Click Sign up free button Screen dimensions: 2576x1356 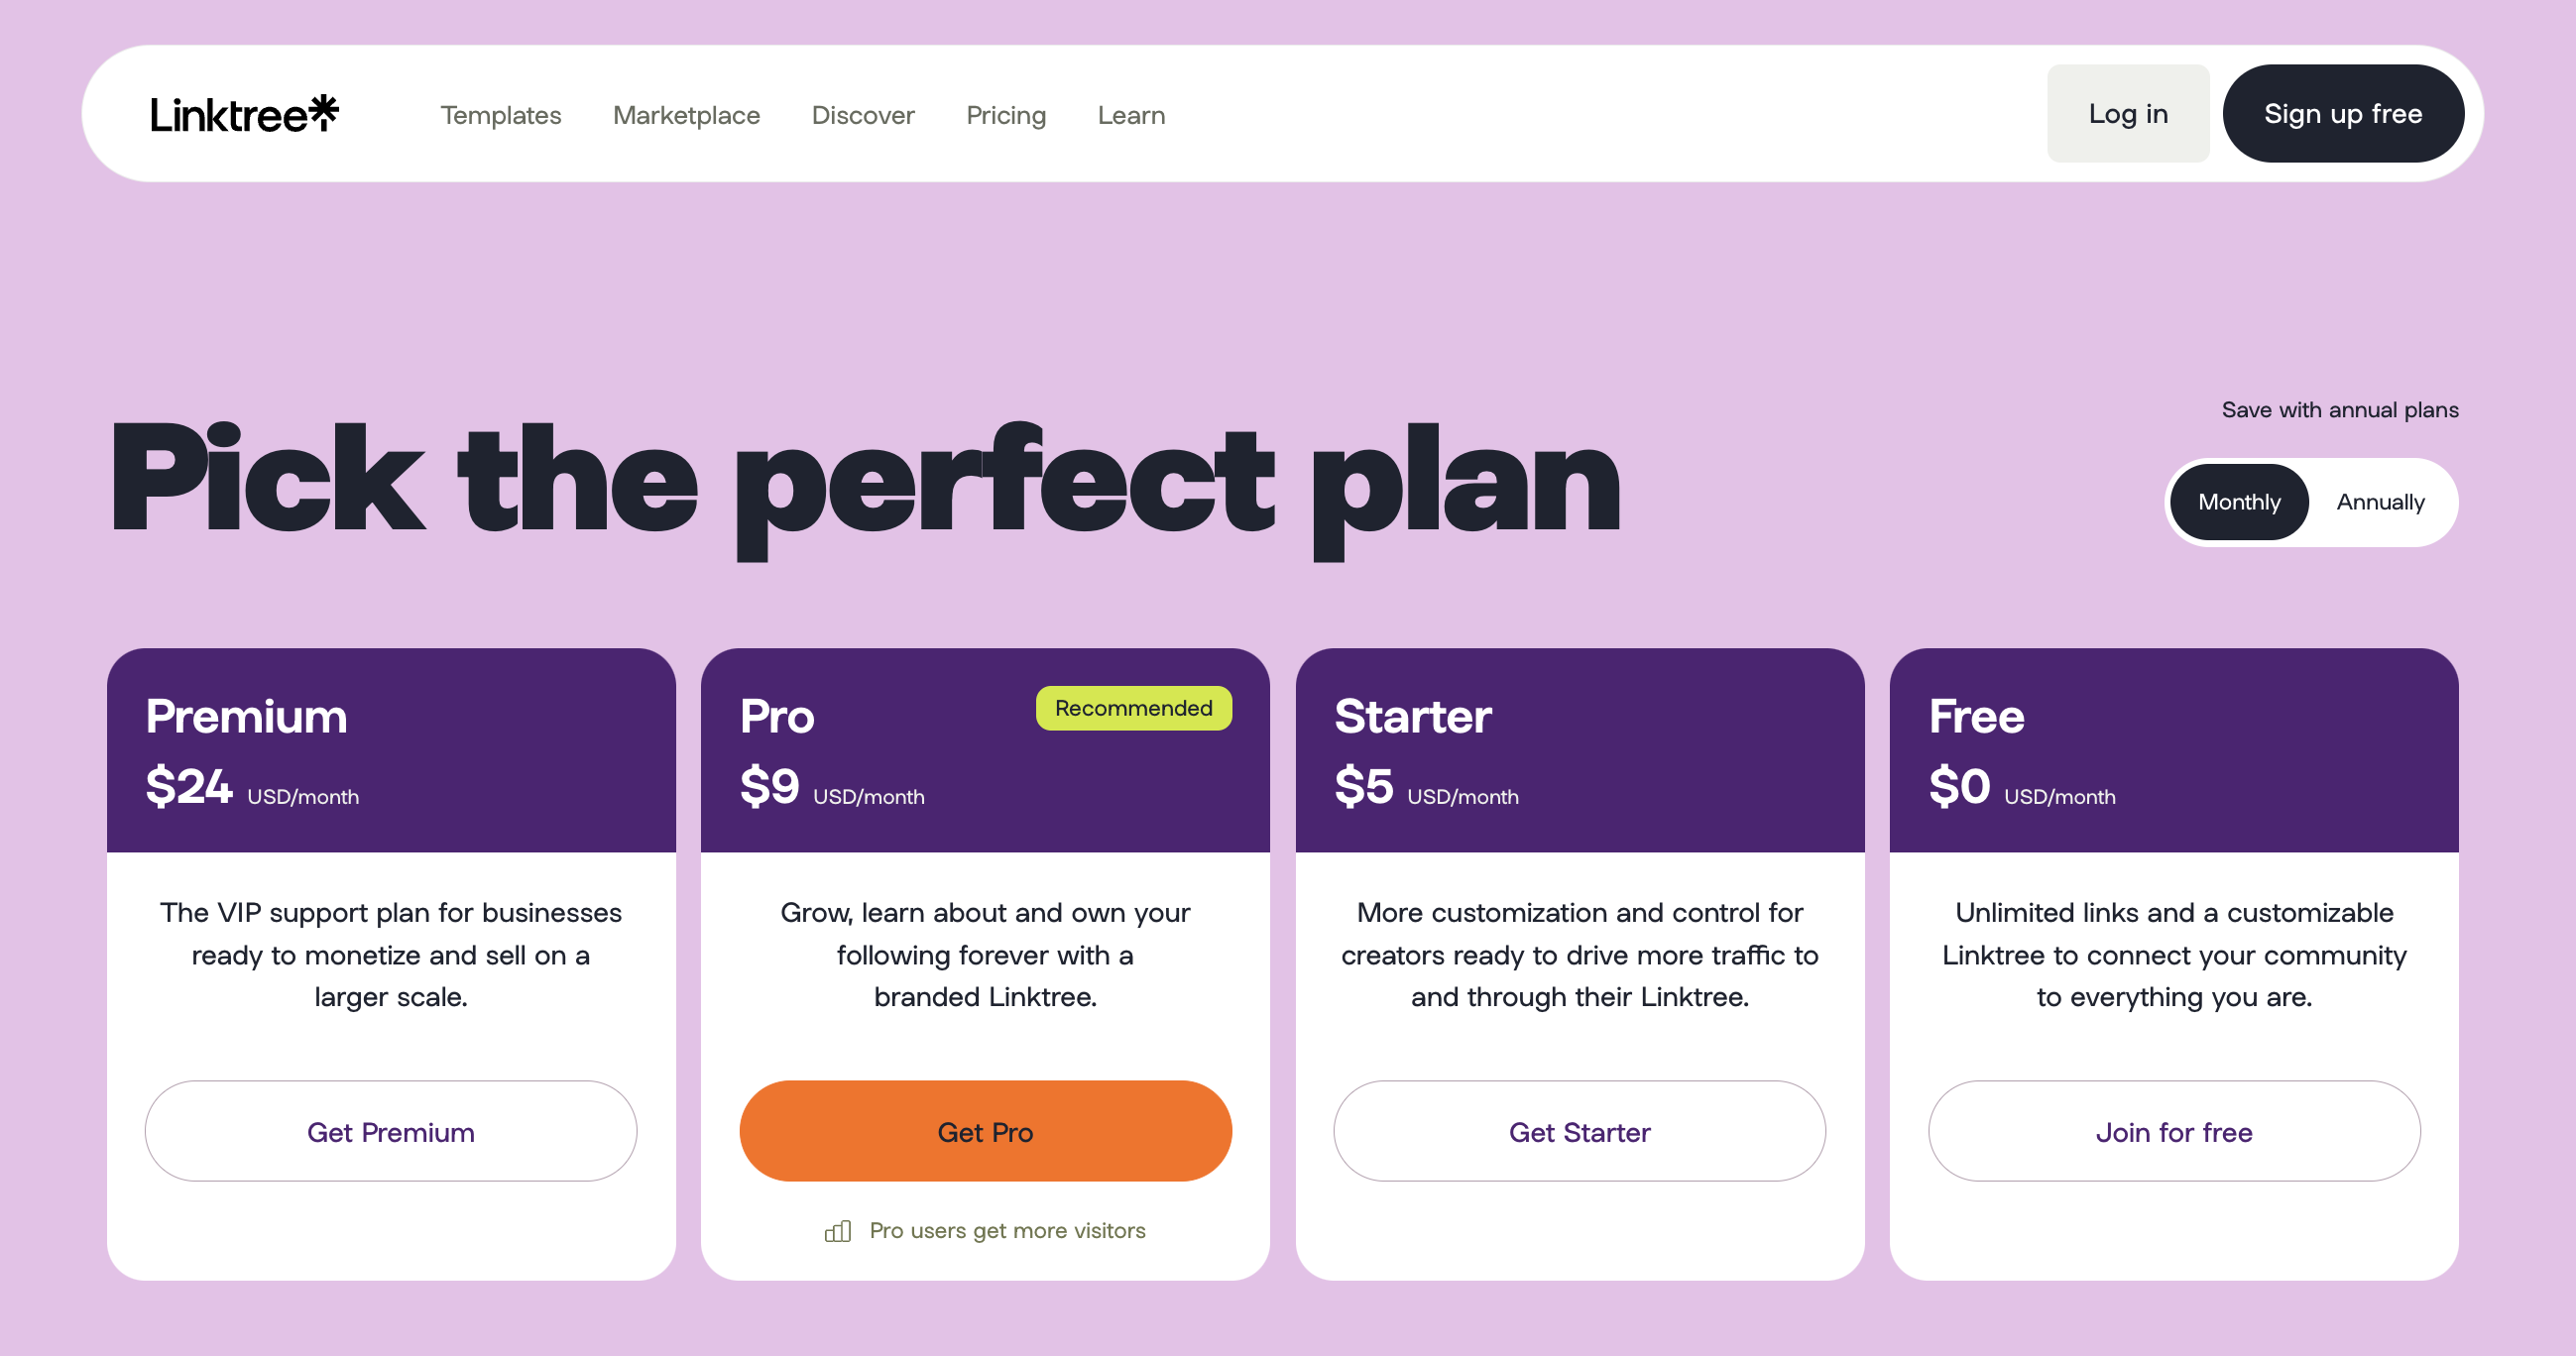[2343, 114]
